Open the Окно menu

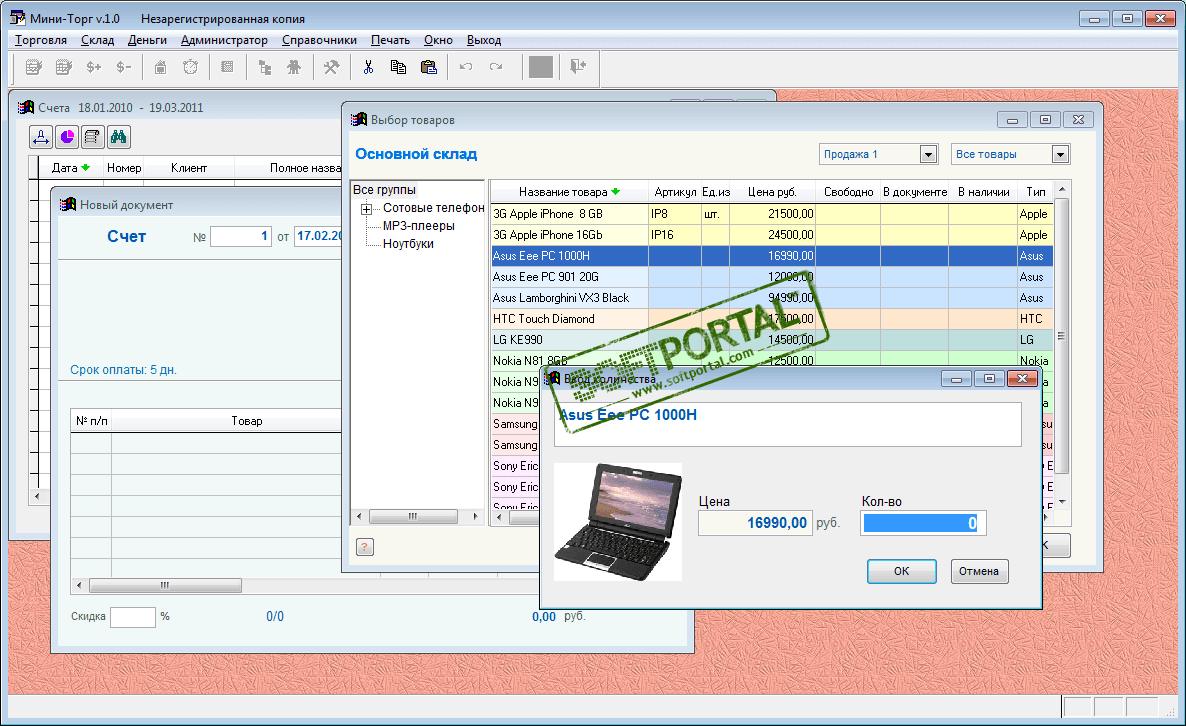coord(438,40)
